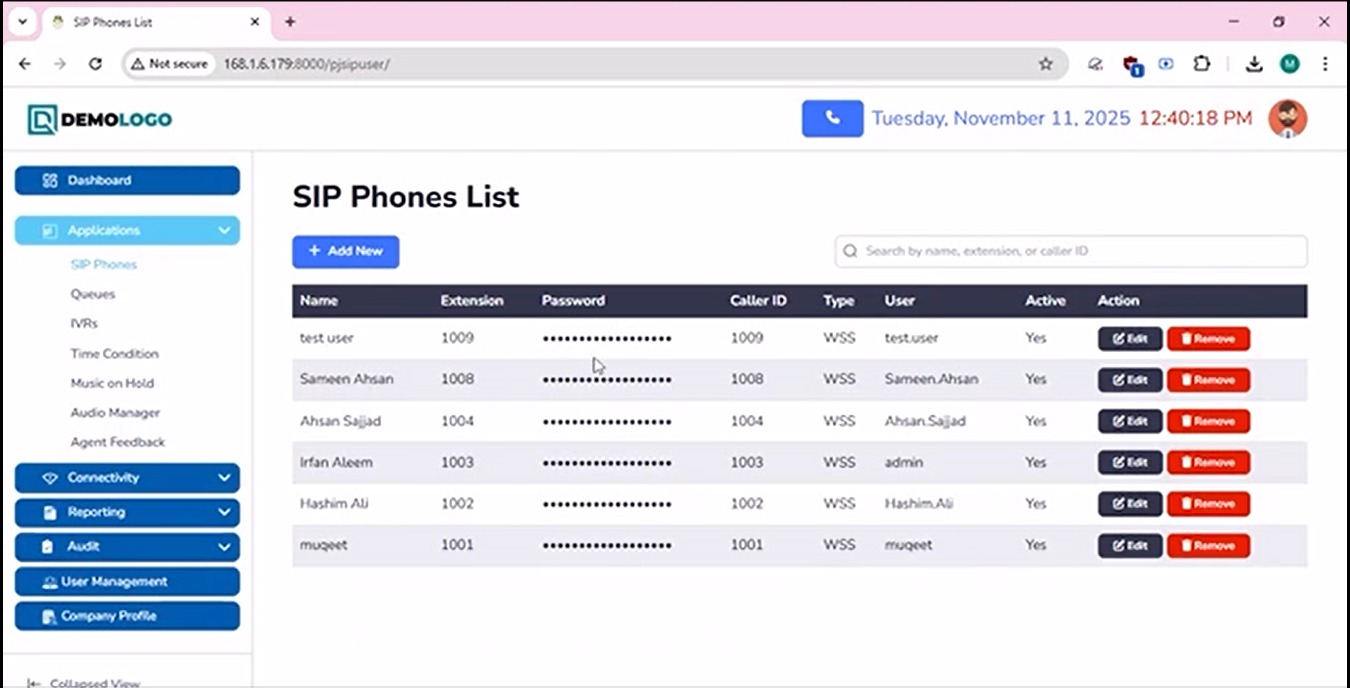The image size is (1350, 688).
Task: Open the Dashboard sidebar button
Action: point(127,181)
